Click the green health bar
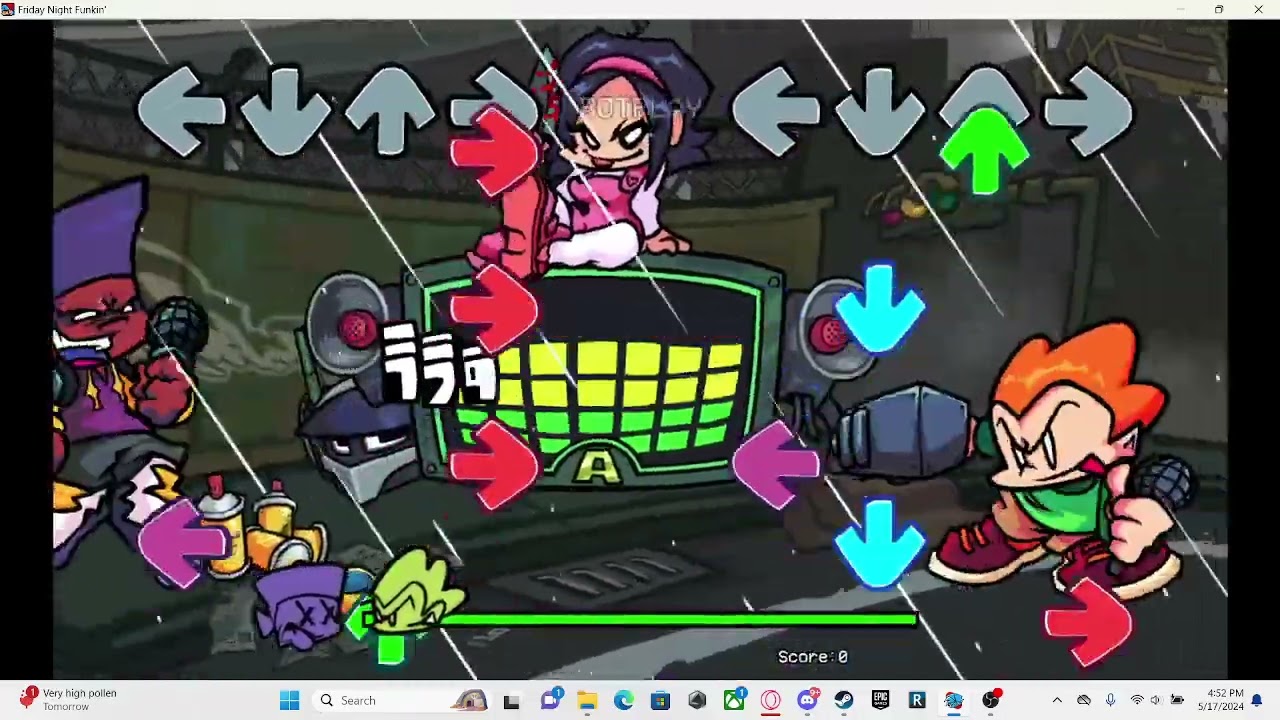Screen dimensions: 1280x720 640,620
